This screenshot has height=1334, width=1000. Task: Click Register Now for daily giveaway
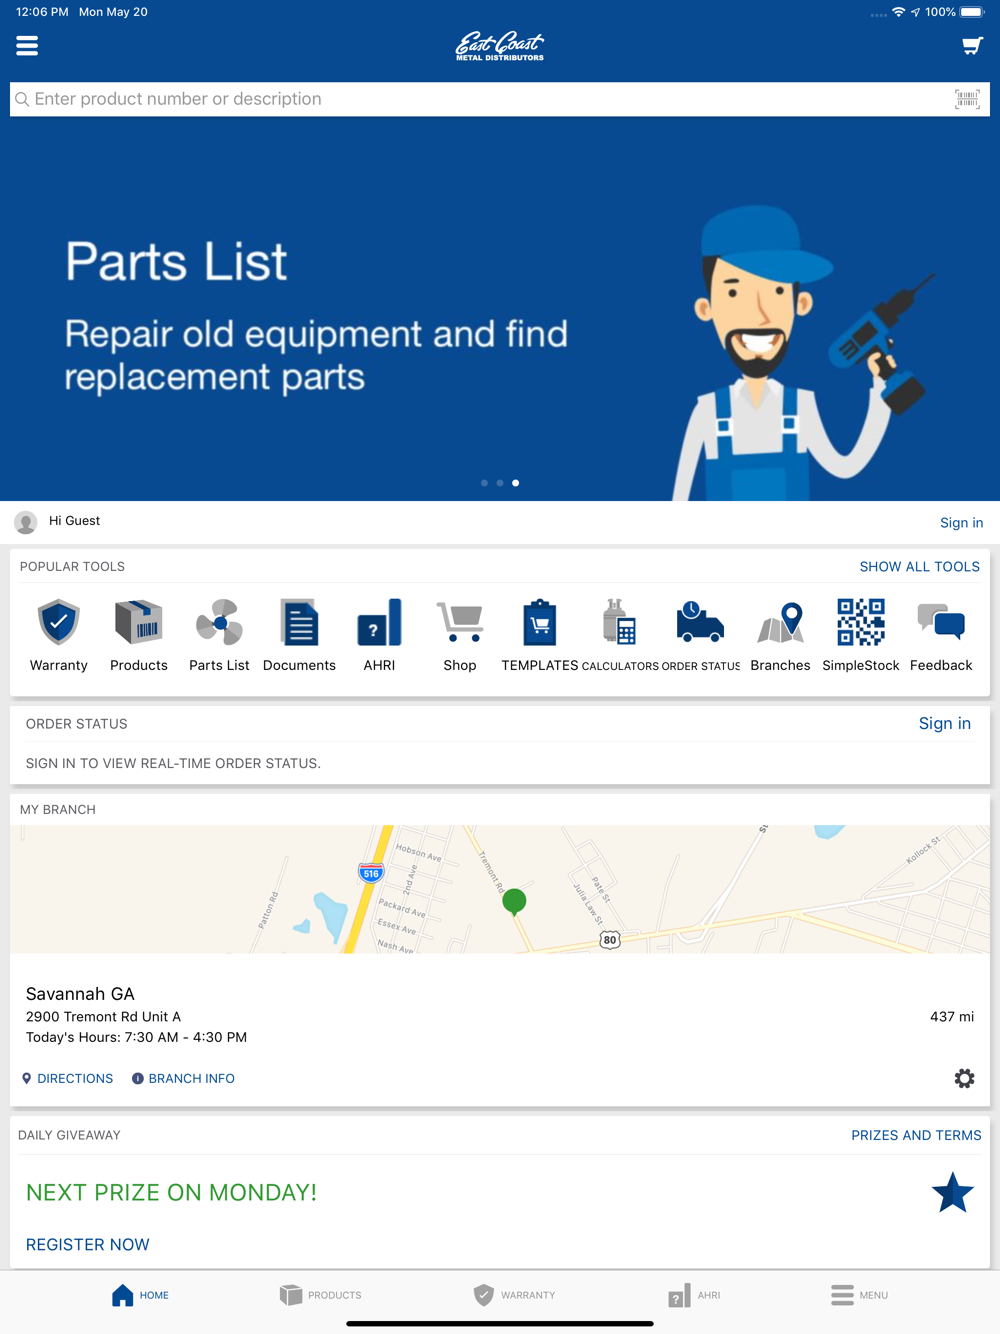pyautogui.click(x=88, y=1244)
